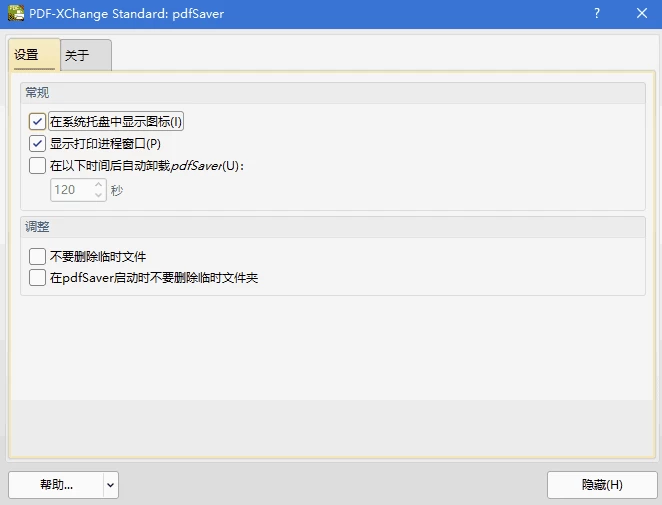The image size is (662, 505).
Task: Expand the dropdown arrow beside 帮助
Action: pos(110,485)
